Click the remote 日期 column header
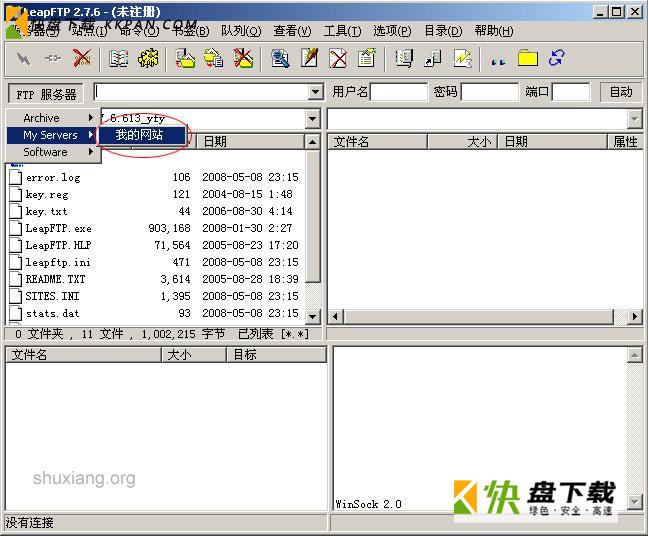This screenshot has height=536, width=648. (552, 142)
